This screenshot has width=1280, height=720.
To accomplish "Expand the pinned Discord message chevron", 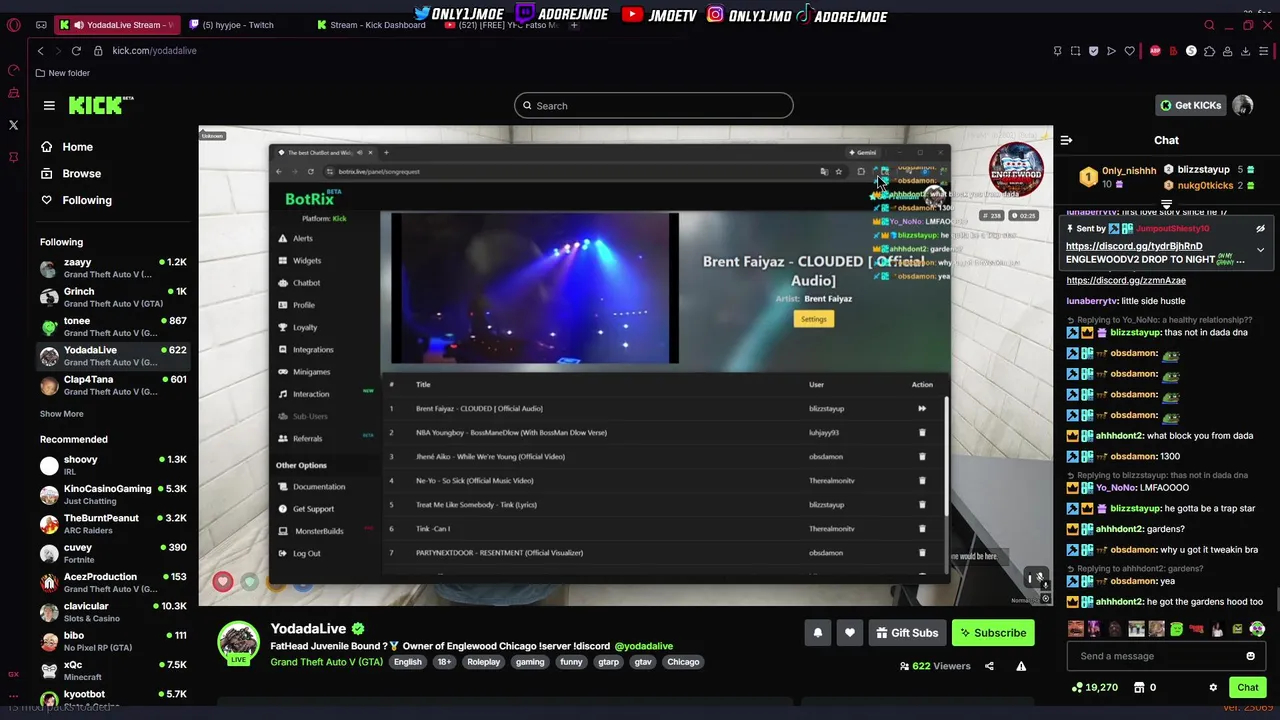I will [1260, 250].
